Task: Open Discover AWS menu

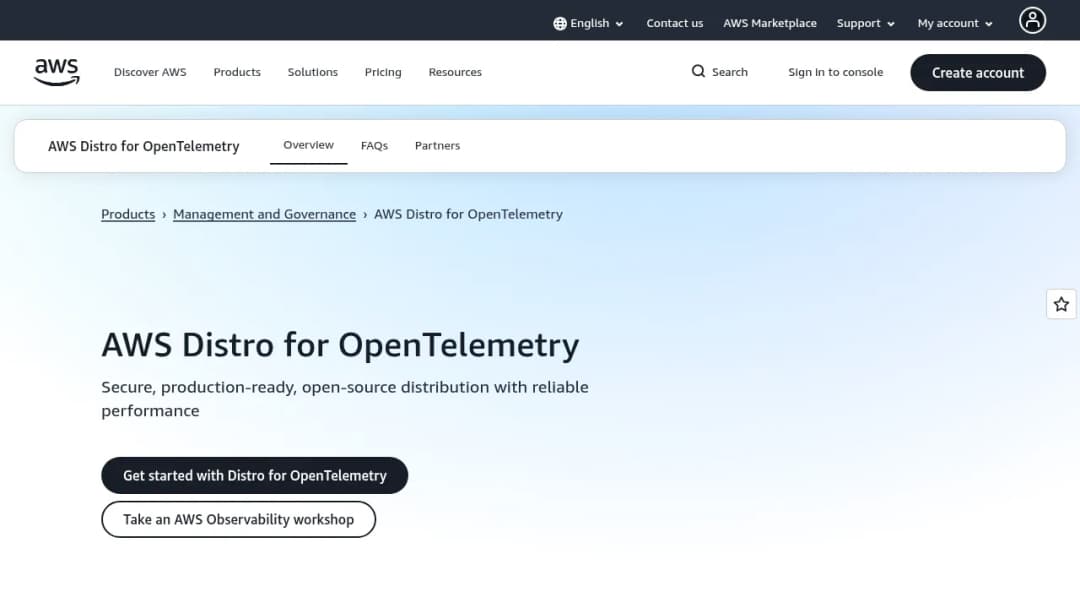Action: [150, 72]
